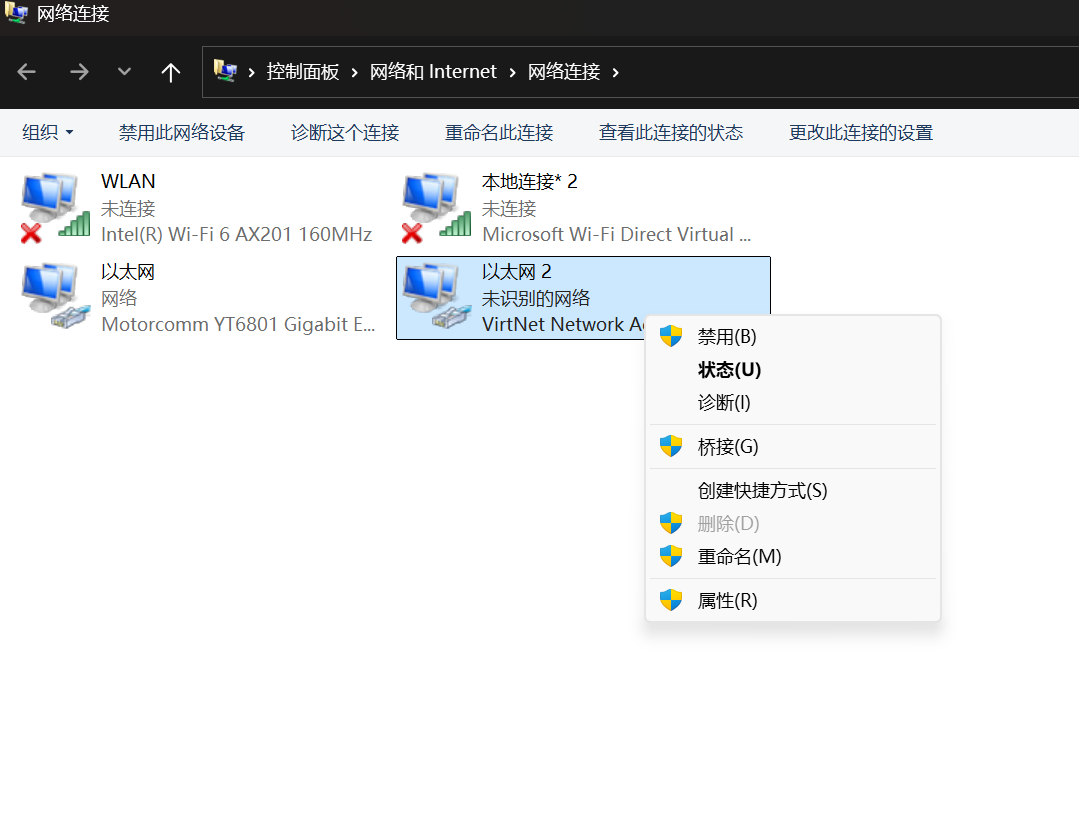Choose 桥接(G) from context menu
This screenshot has height=835, width=1079.
[793, 447]
